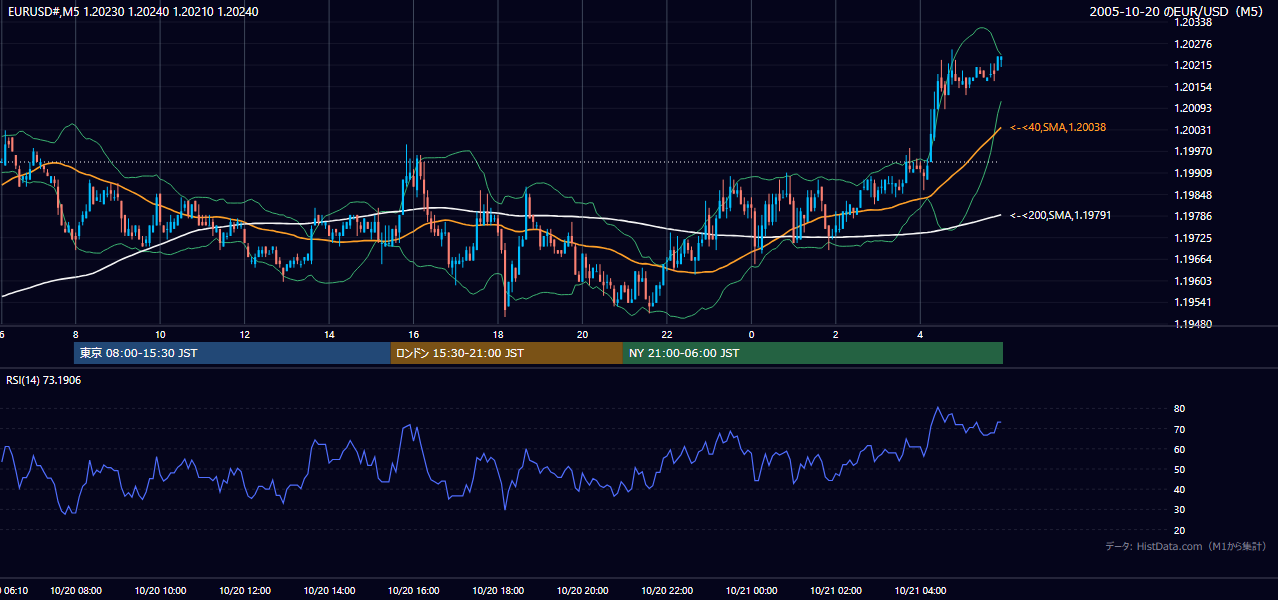Click the 10/21 02:00 time label
The height and width of the screenshot is (600, 1278).
point(836,590)
